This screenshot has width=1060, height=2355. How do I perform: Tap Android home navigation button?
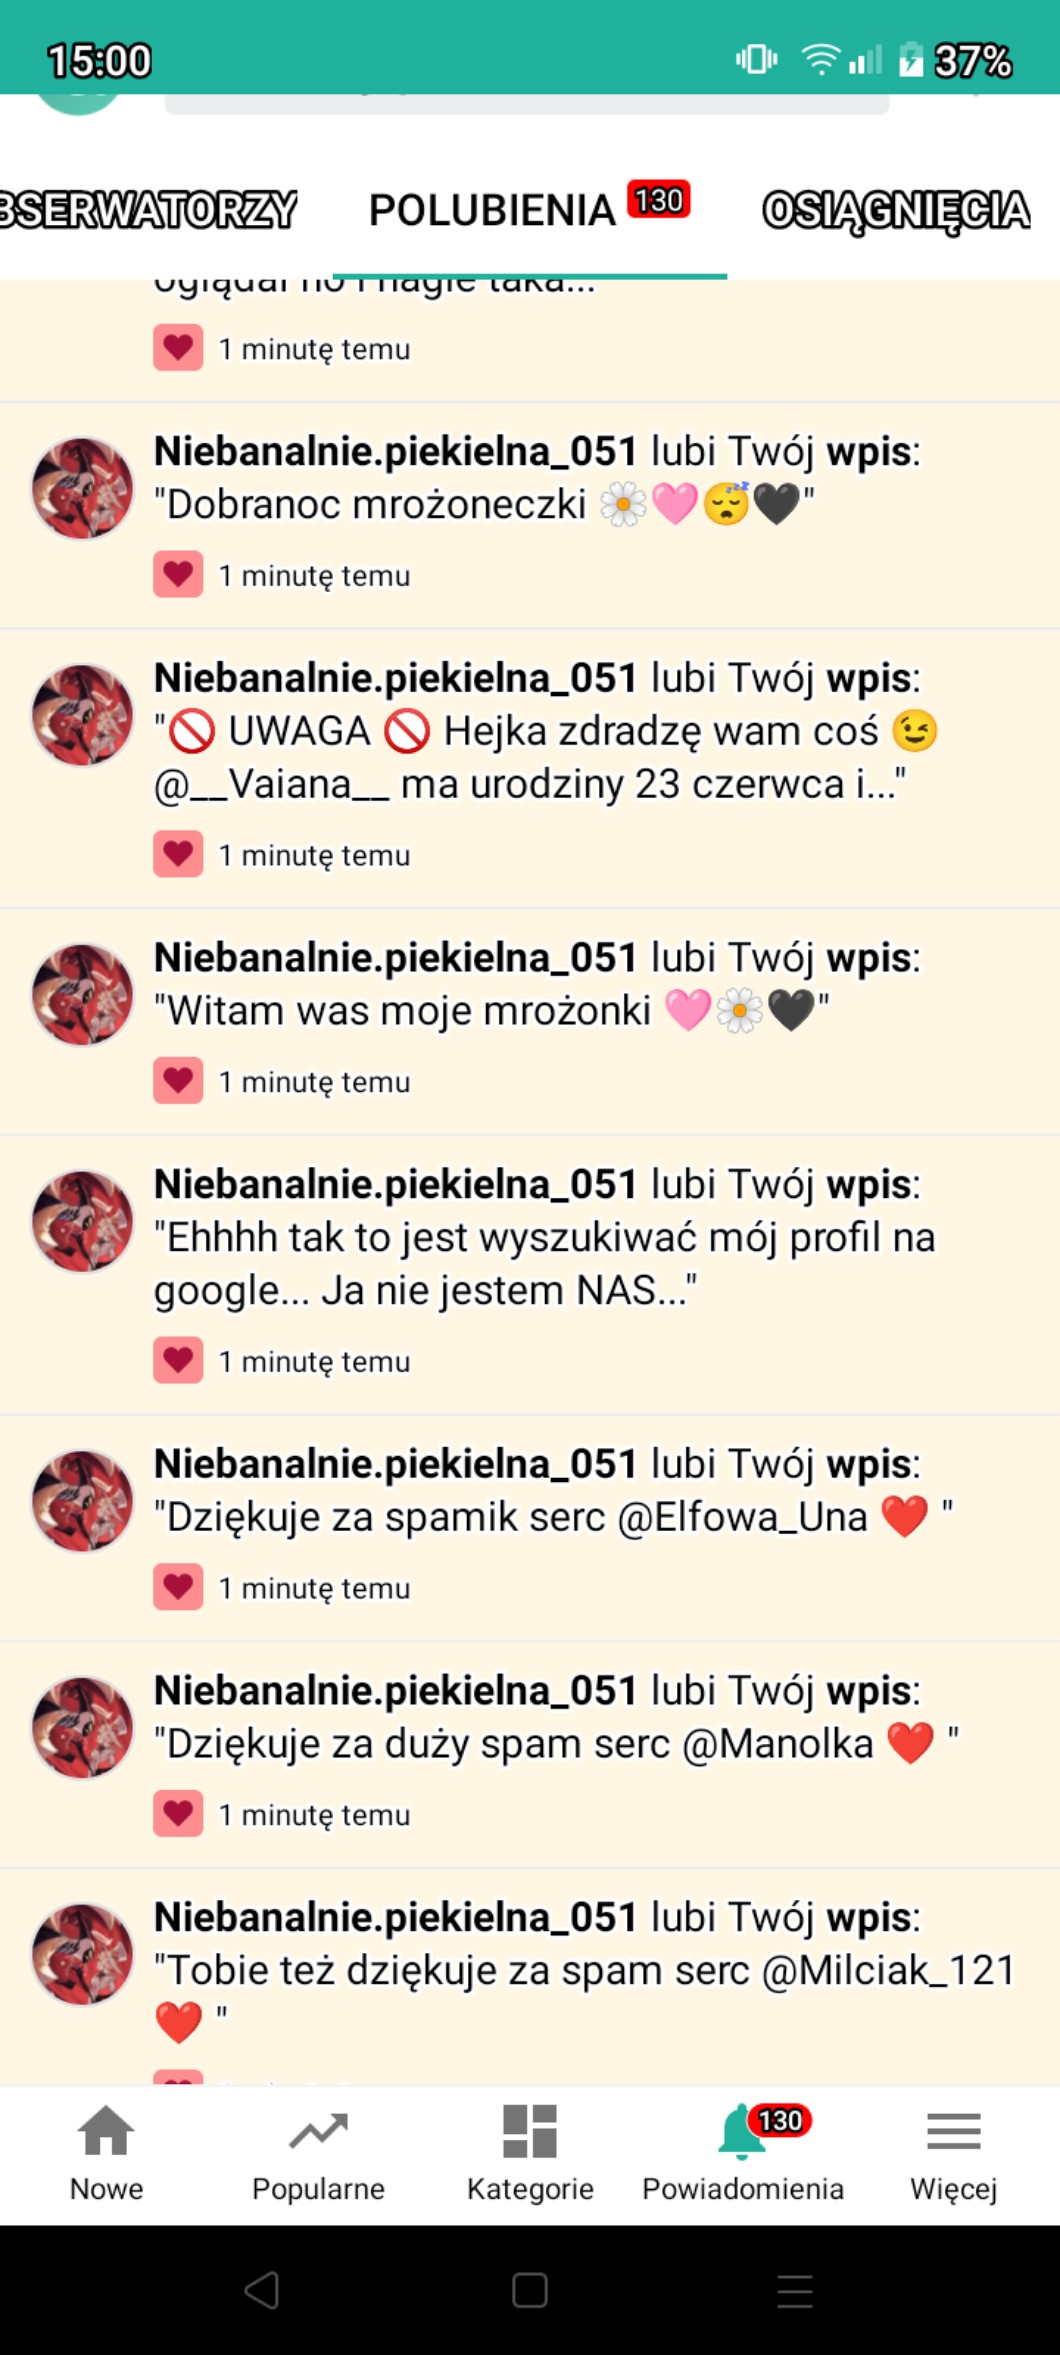[530, 2290]
